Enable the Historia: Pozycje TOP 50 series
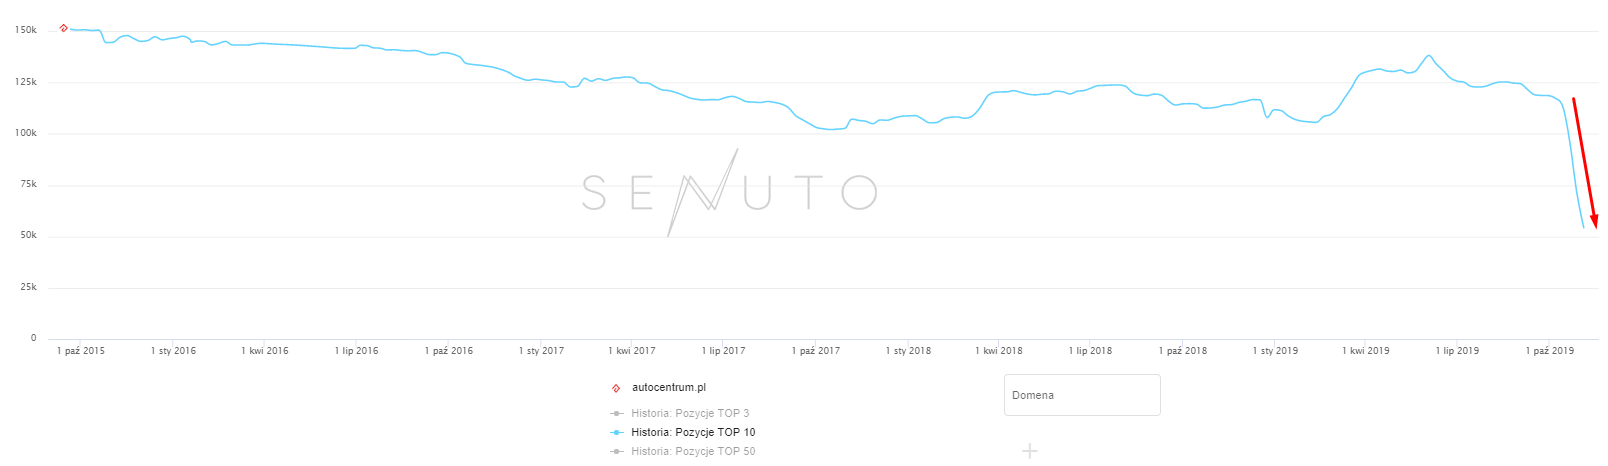 [692, 451]
